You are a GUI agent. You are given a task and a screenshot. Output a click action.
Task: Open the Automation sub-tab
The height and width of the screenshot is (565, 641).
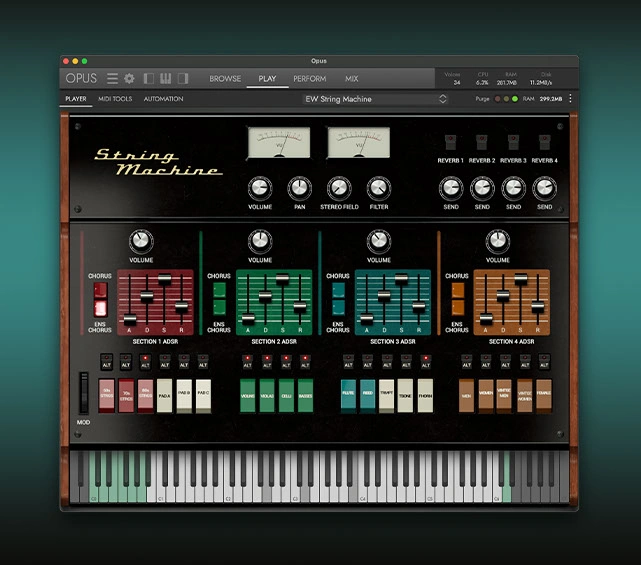point(163,99)
